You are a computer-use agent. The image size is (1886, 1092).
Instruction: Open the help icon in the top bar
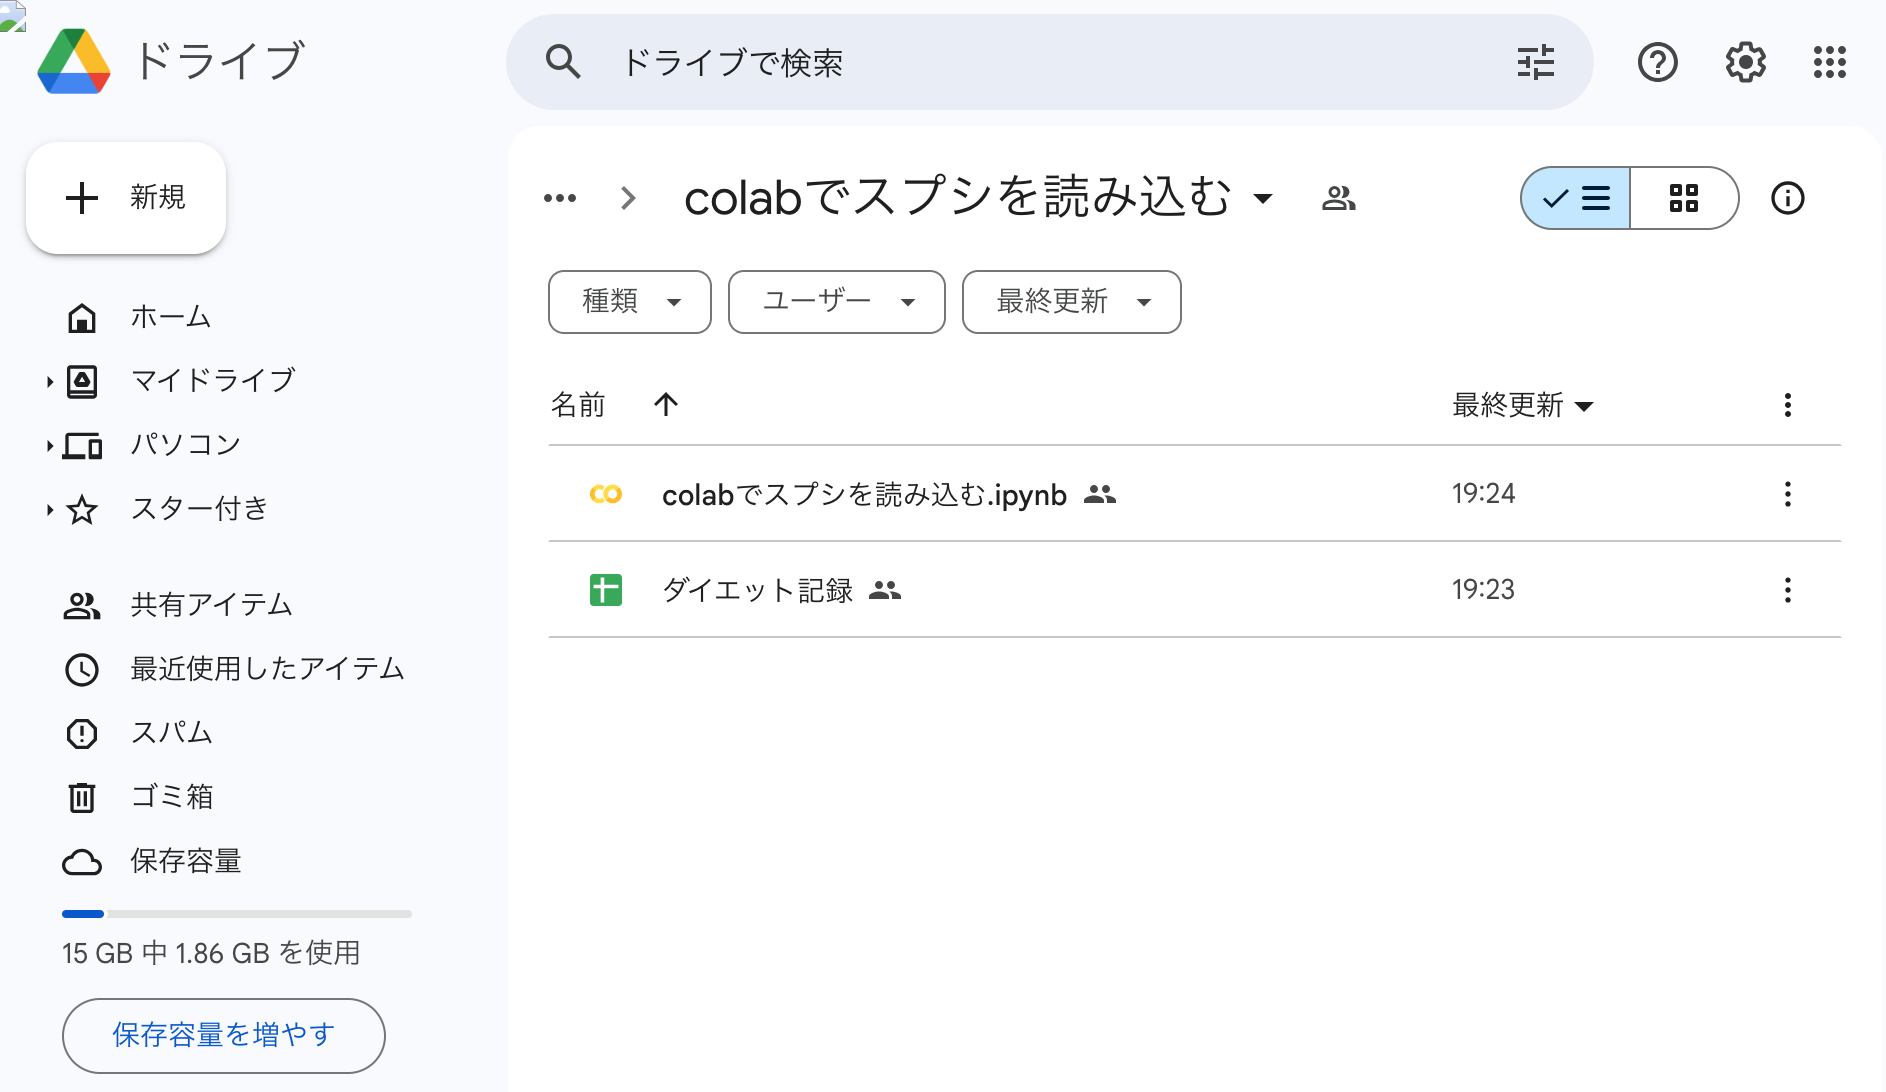[x=1657, y=62]
